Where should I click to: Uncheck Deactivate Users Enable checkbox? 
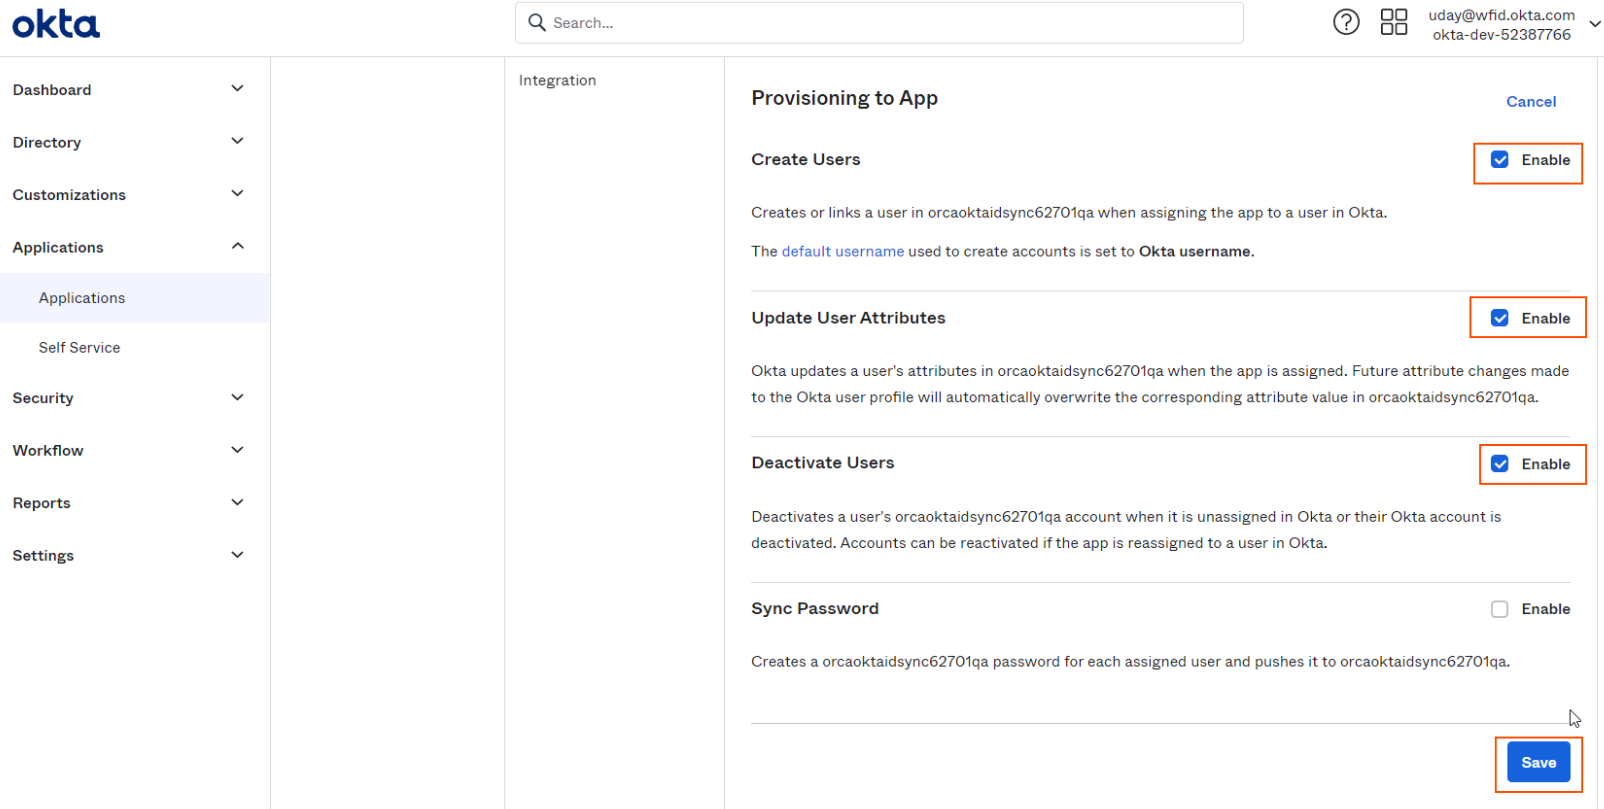tap(1499, 464)
